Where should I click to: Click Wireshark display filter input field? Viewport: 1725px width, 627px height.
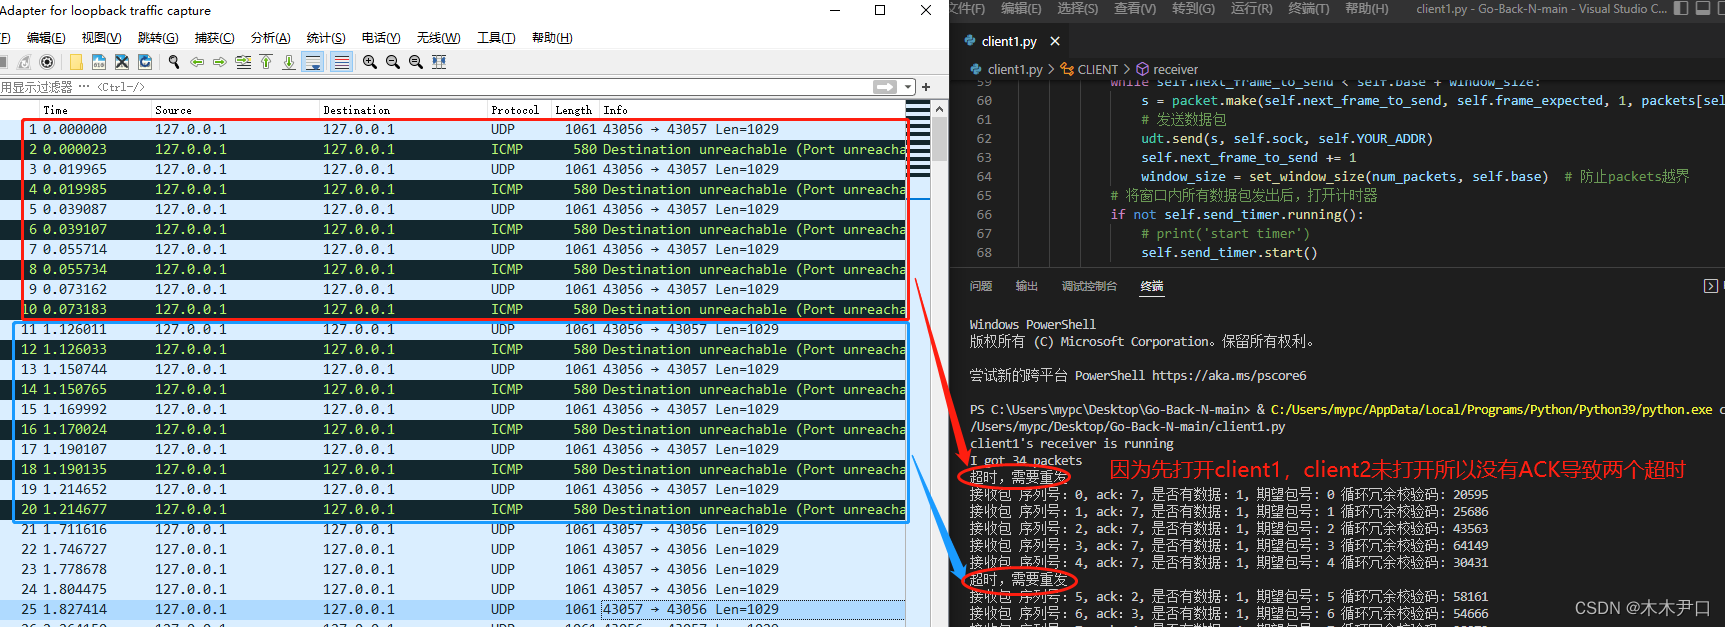coord(436,87)
